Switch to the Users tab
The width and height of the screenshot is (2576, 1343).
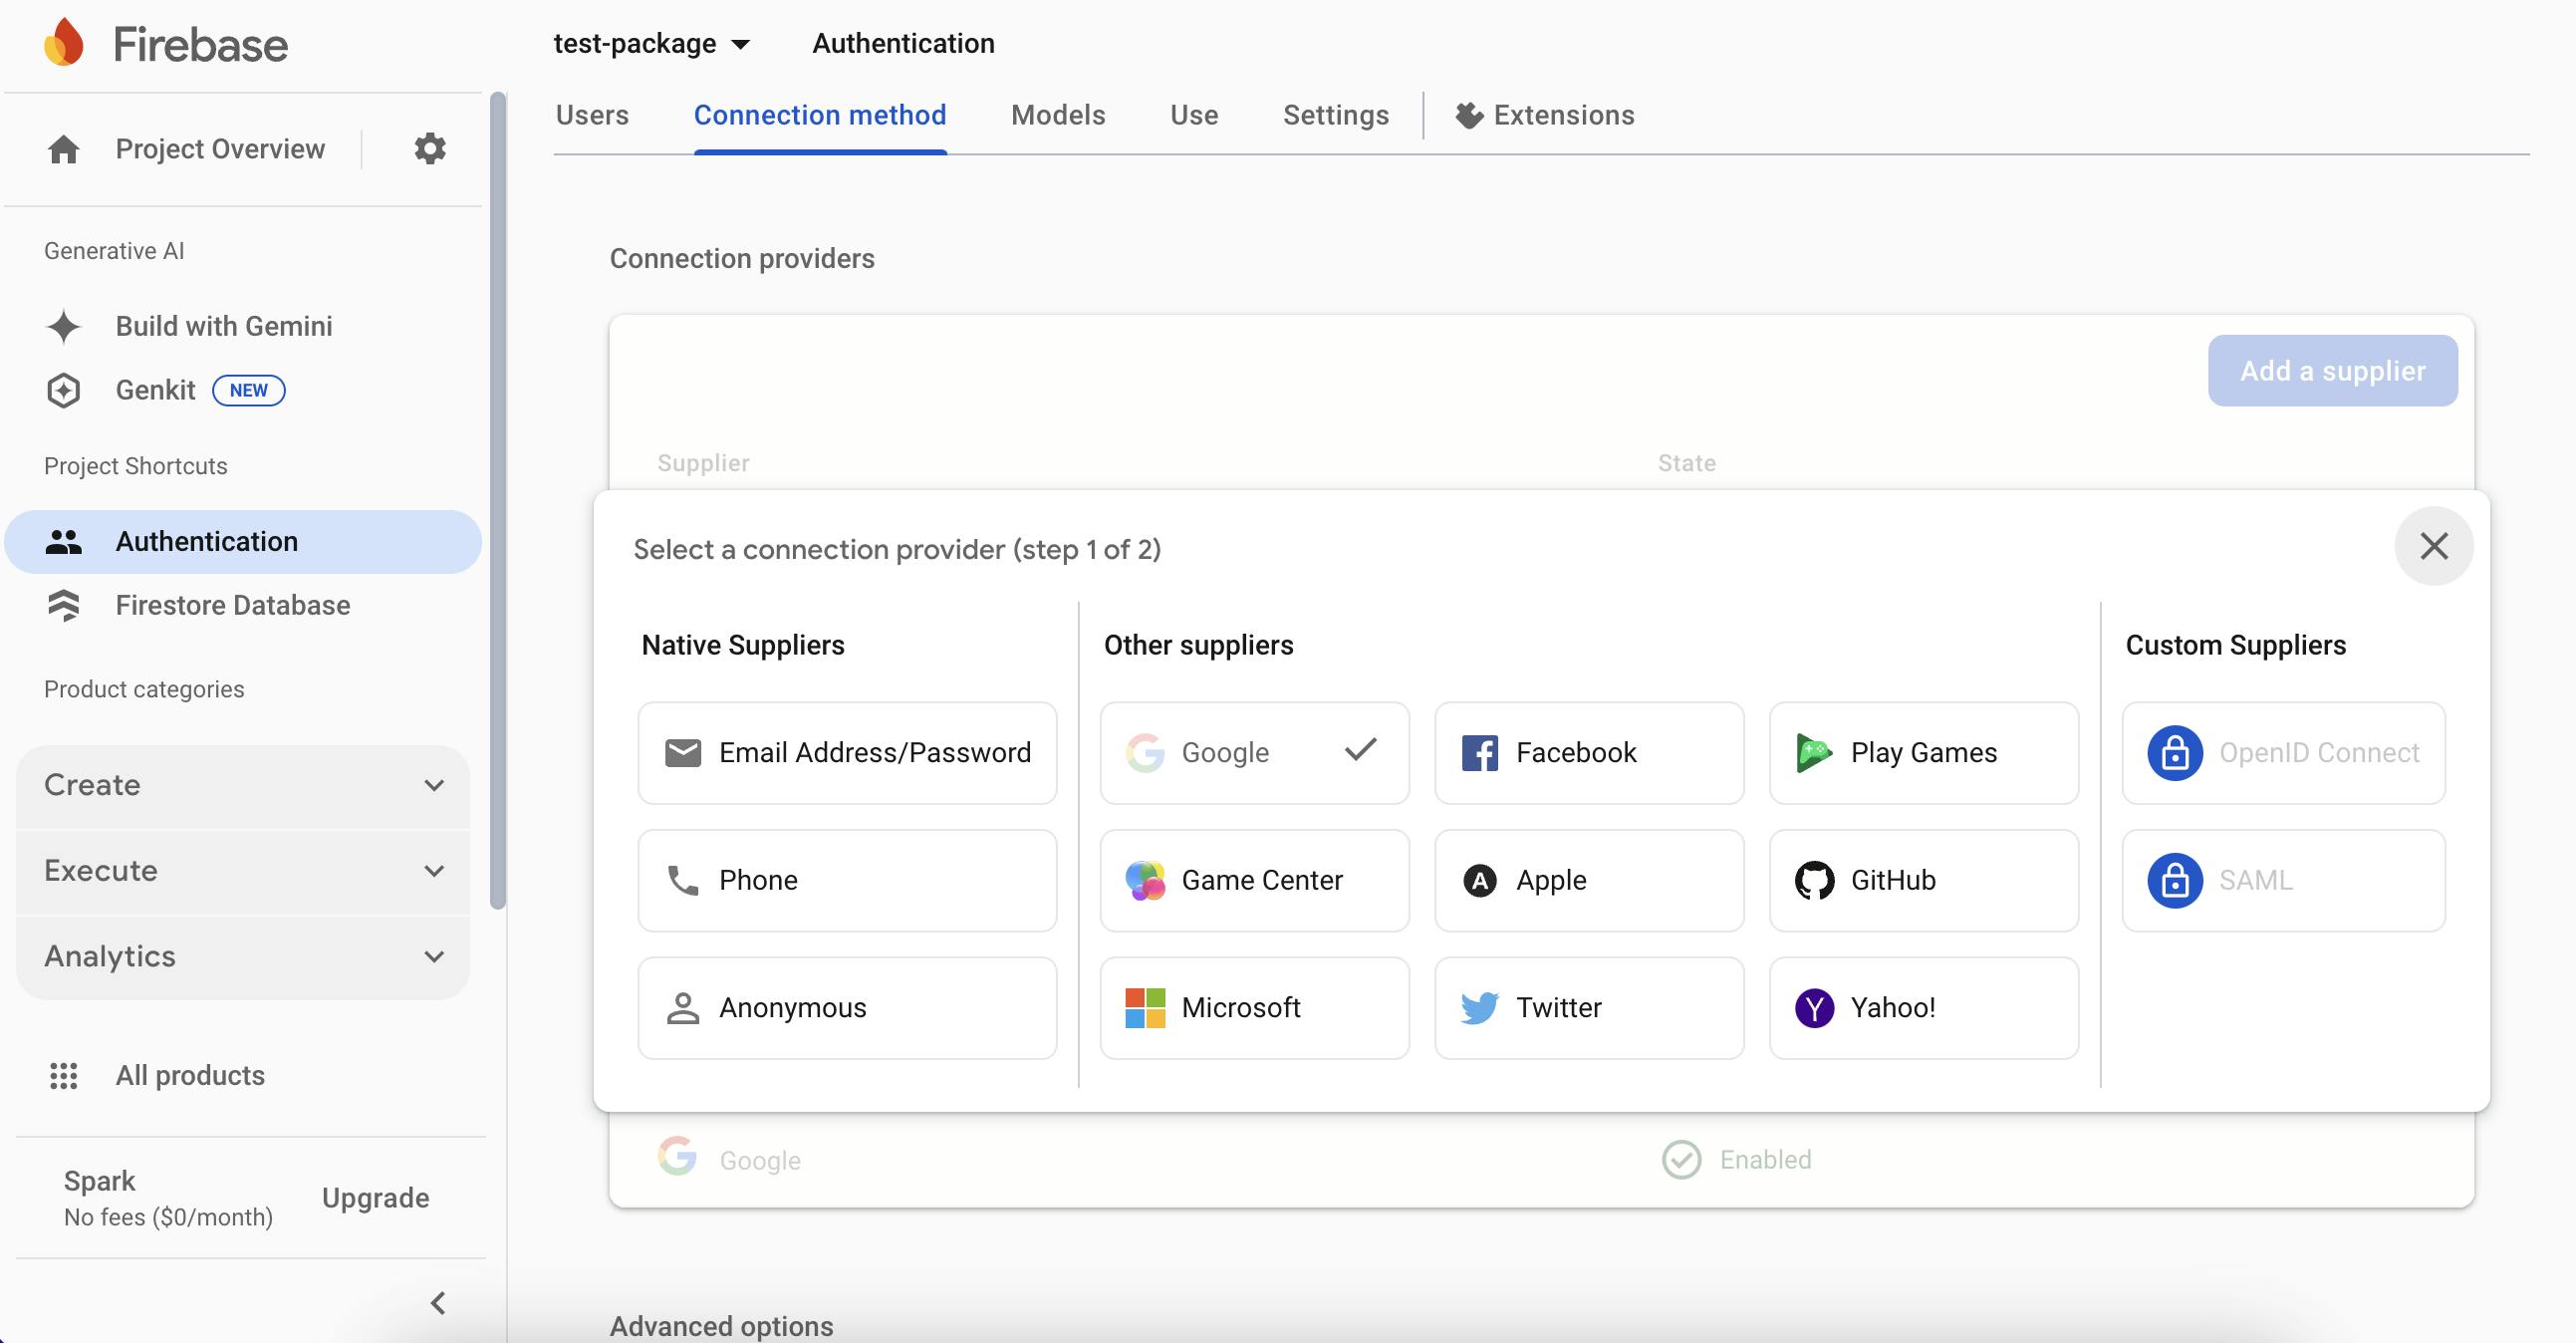[x=592, y=115]
